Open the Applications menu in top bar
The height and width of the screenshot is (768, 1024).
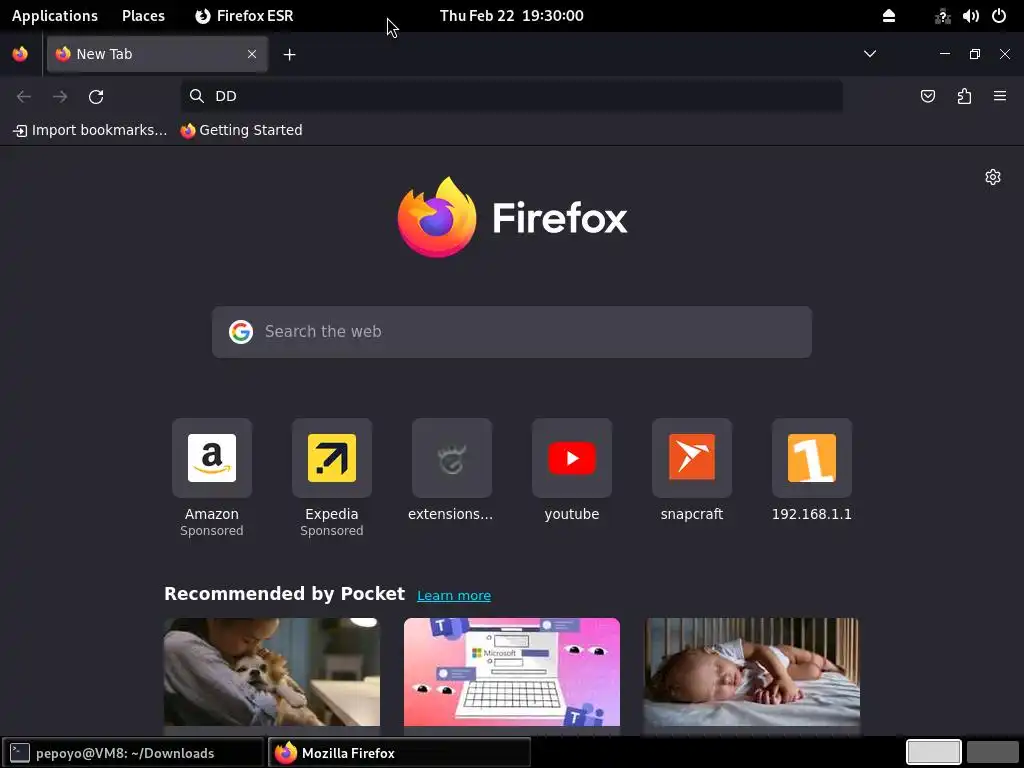[x=55, y=16]
